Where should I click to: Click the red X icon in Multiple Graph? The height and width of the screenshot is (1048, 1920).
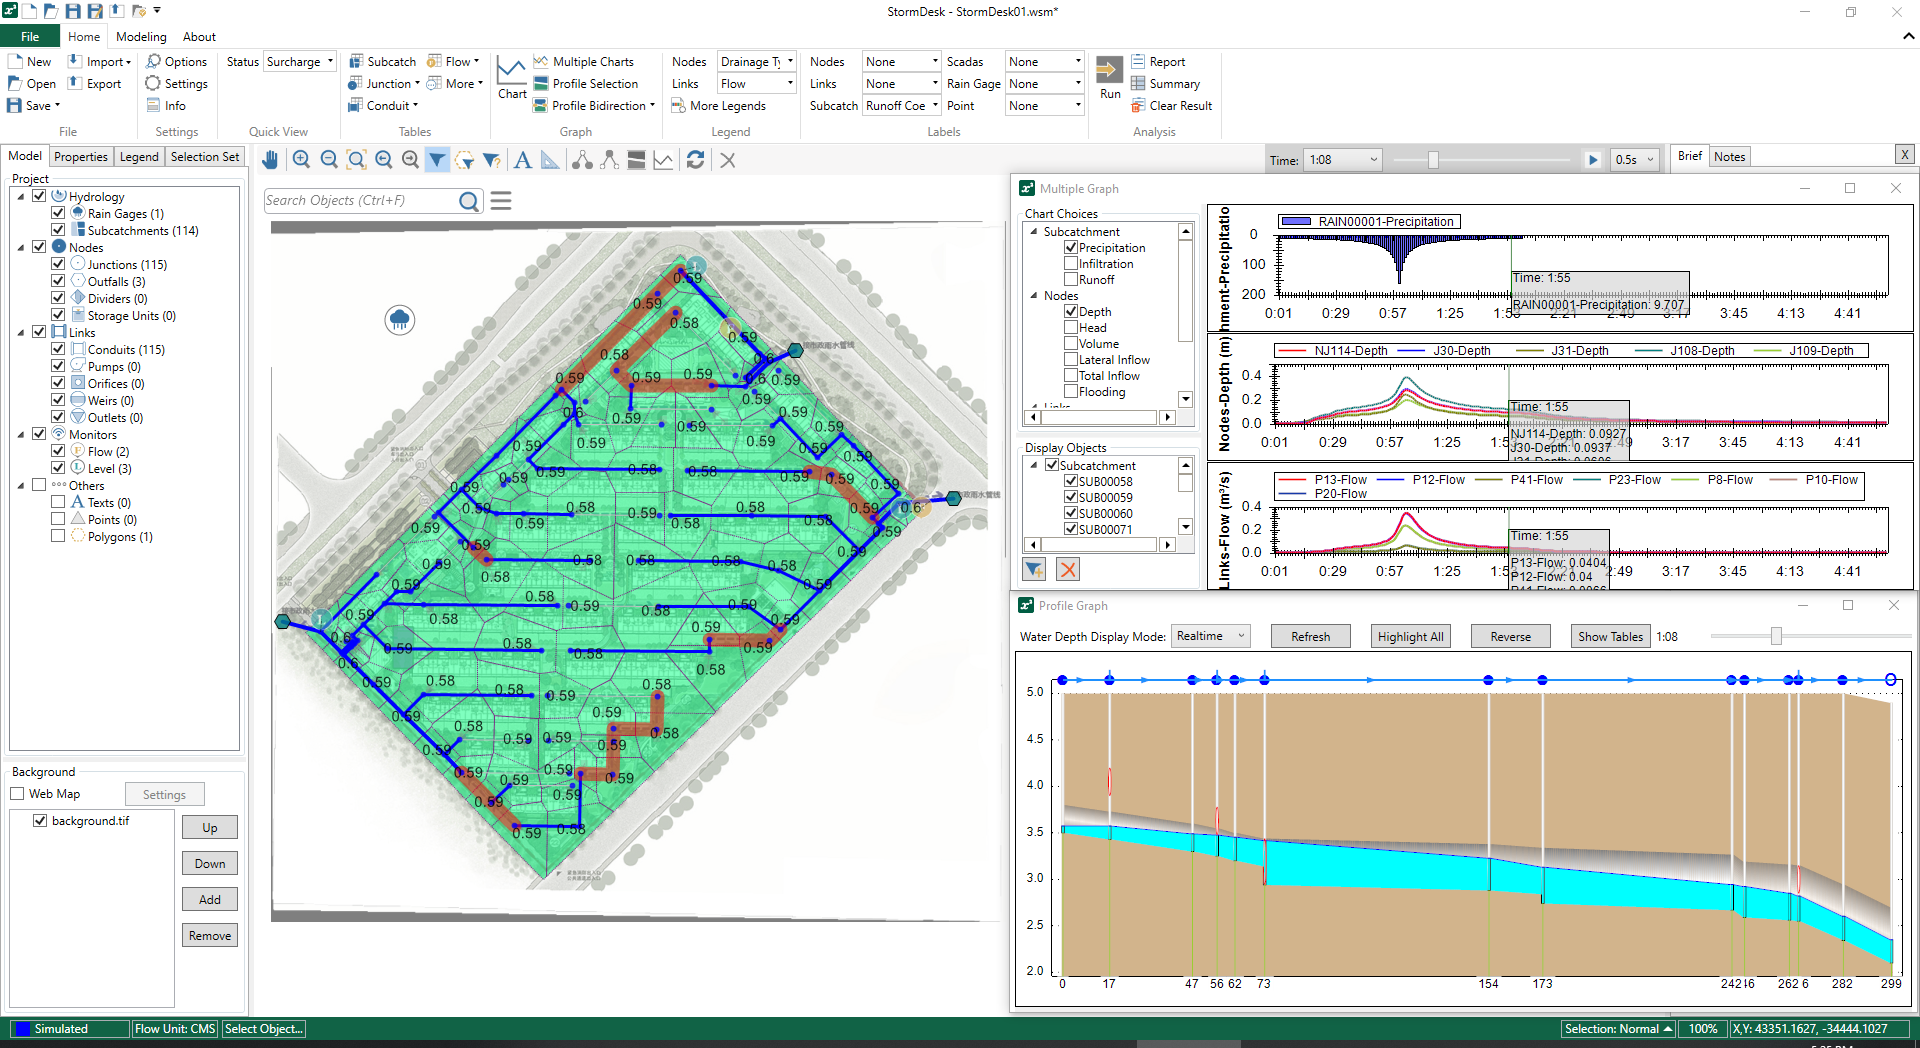click(1068, 570)
